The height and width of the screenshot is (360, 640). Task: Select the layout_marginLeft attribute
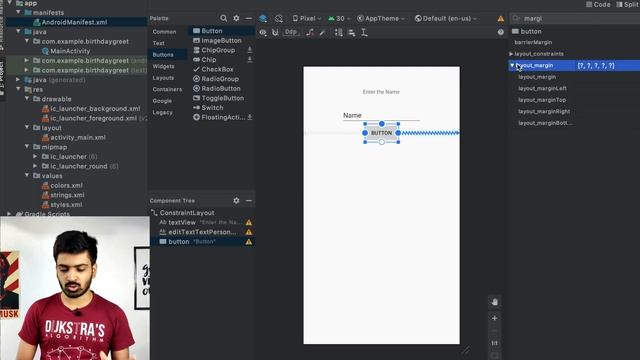coord(542,89)
